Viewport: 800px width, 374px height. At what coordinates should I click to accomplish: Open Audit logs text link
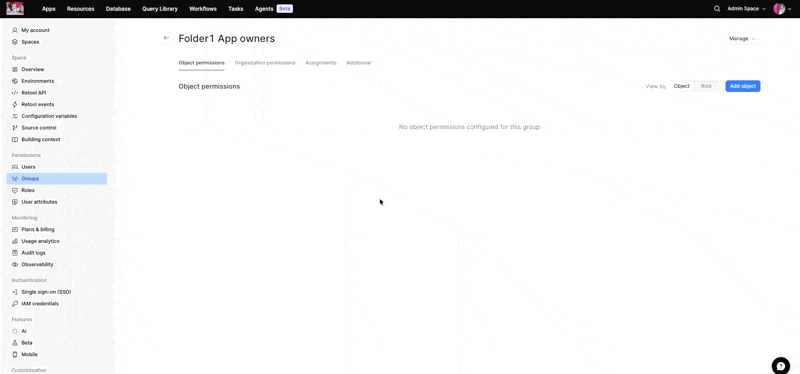coord(33,253)
